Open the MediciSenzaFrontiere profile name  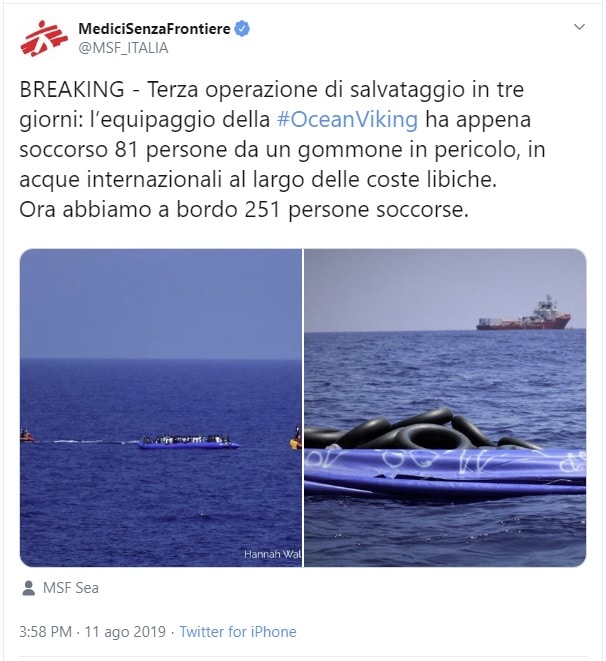154,29
